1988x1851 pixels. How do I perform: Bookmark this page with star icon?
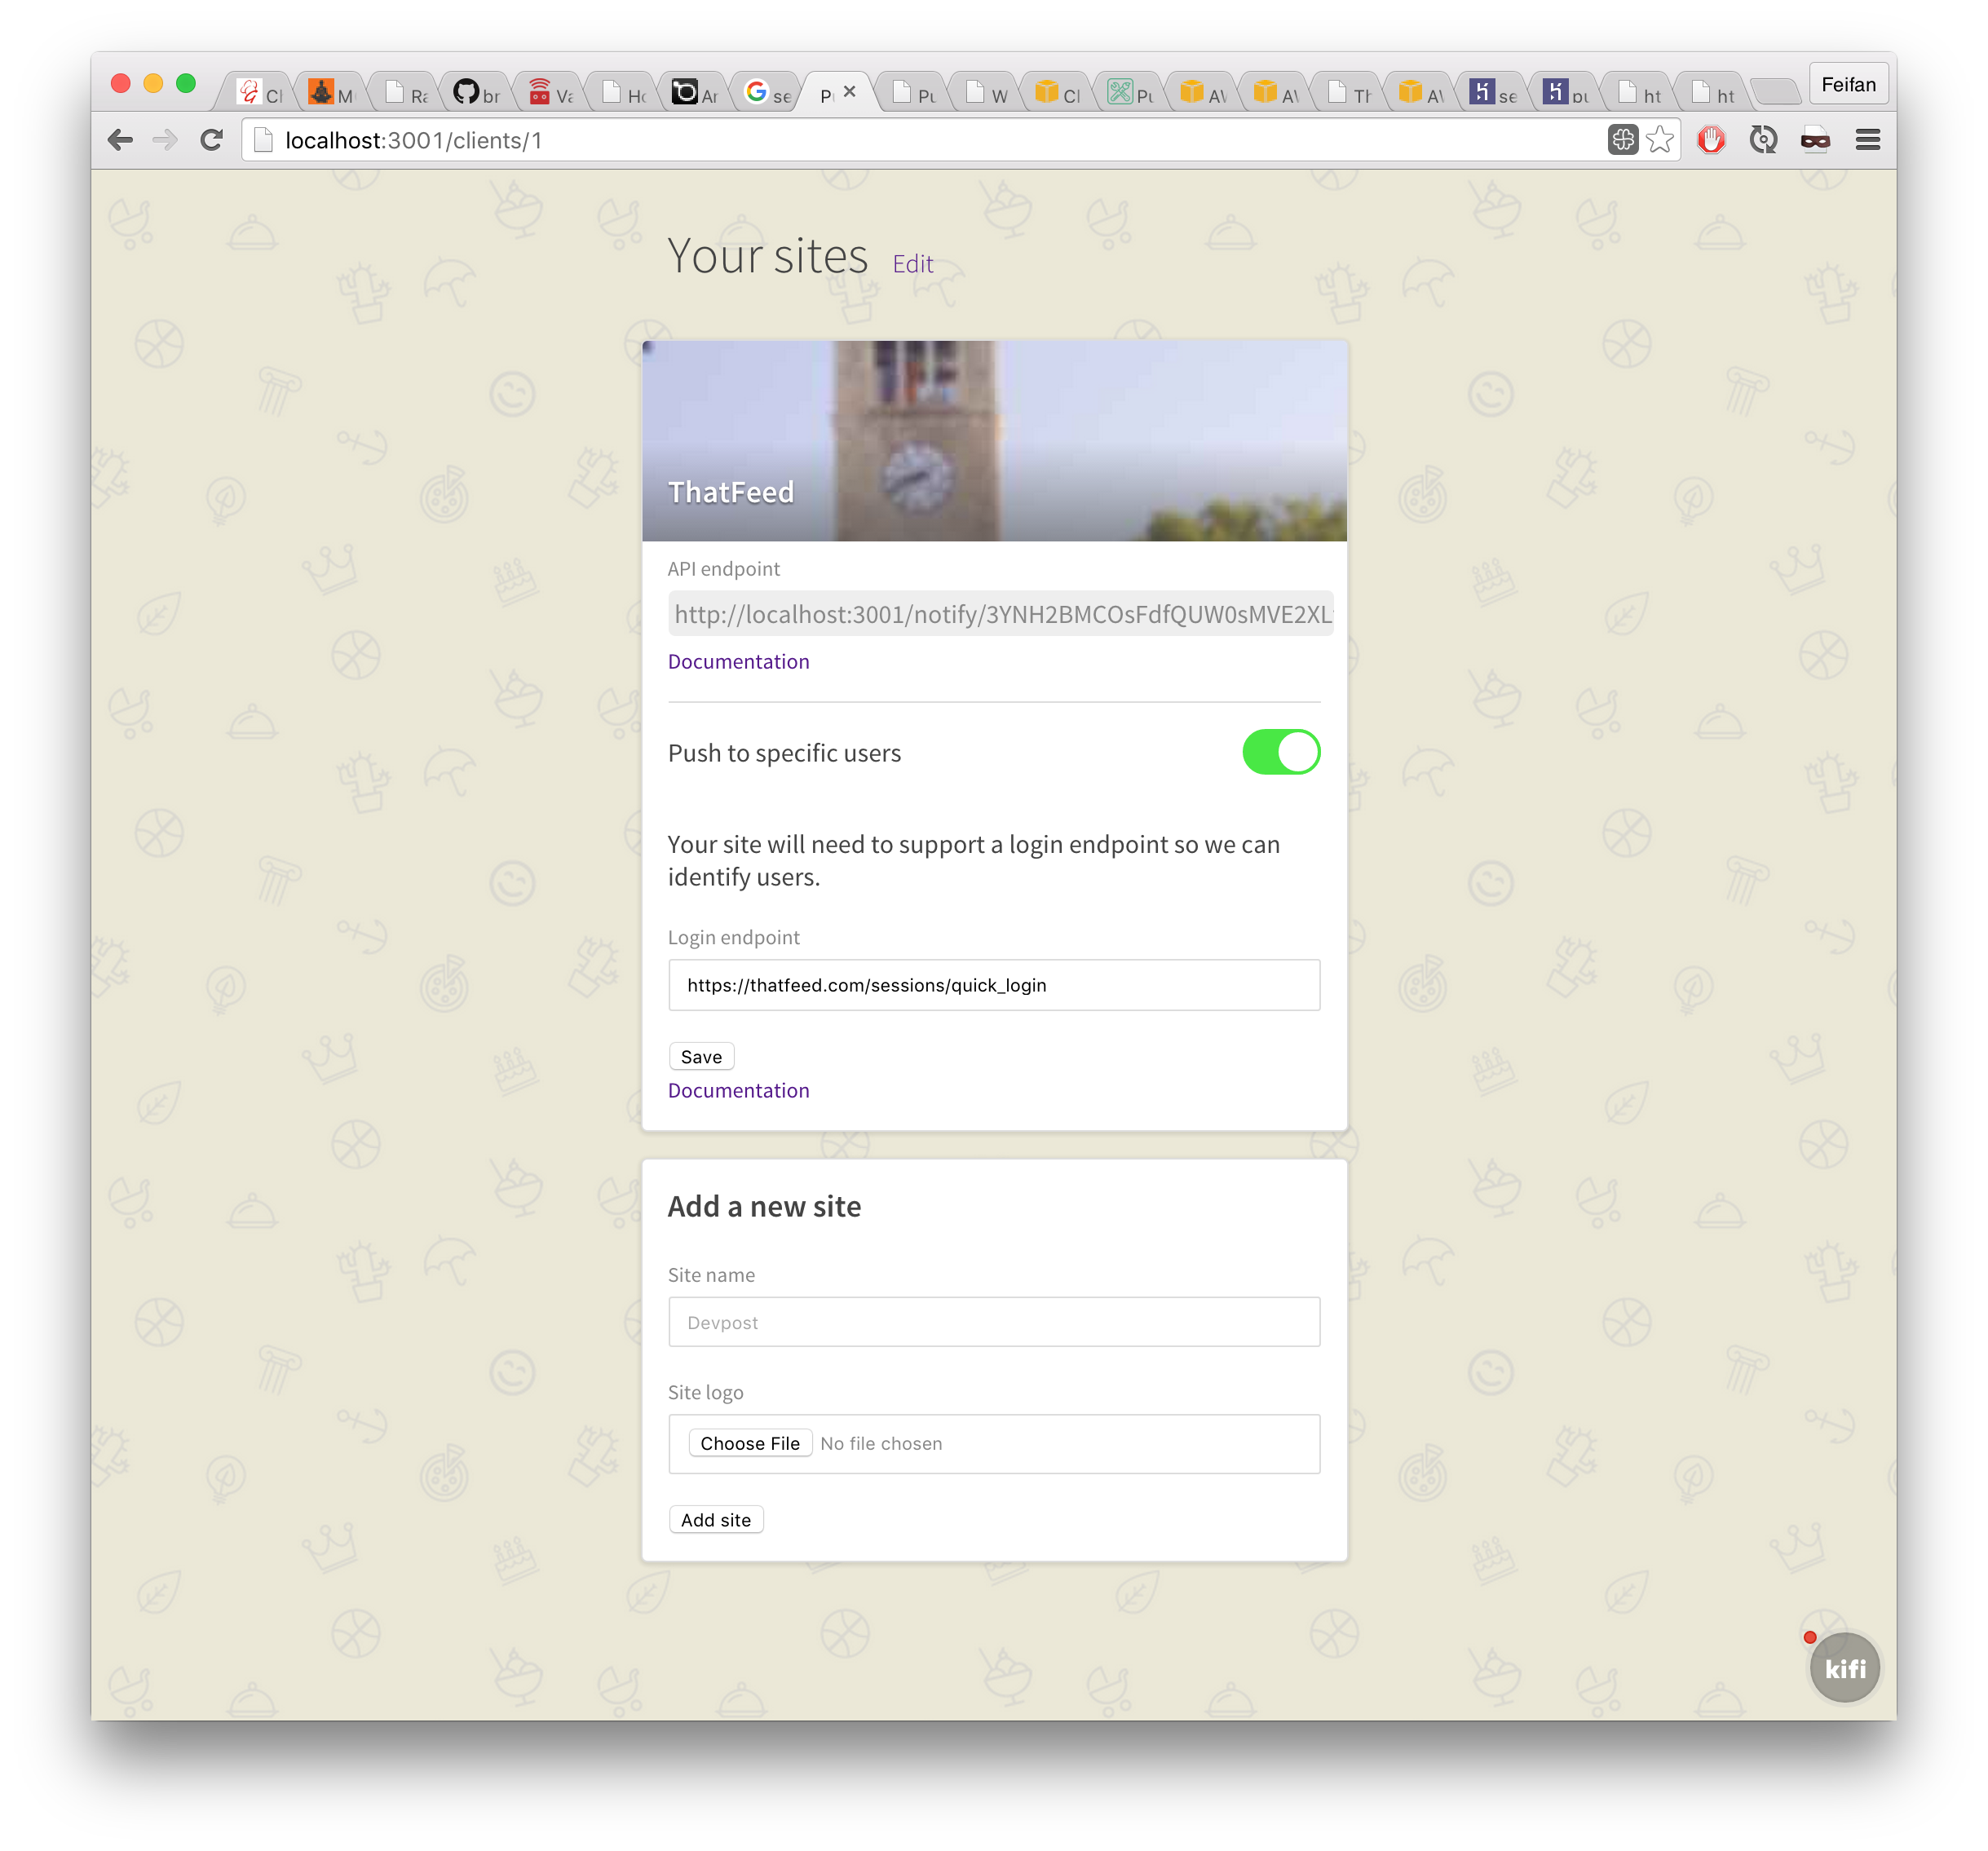[x=1660, y=140]
